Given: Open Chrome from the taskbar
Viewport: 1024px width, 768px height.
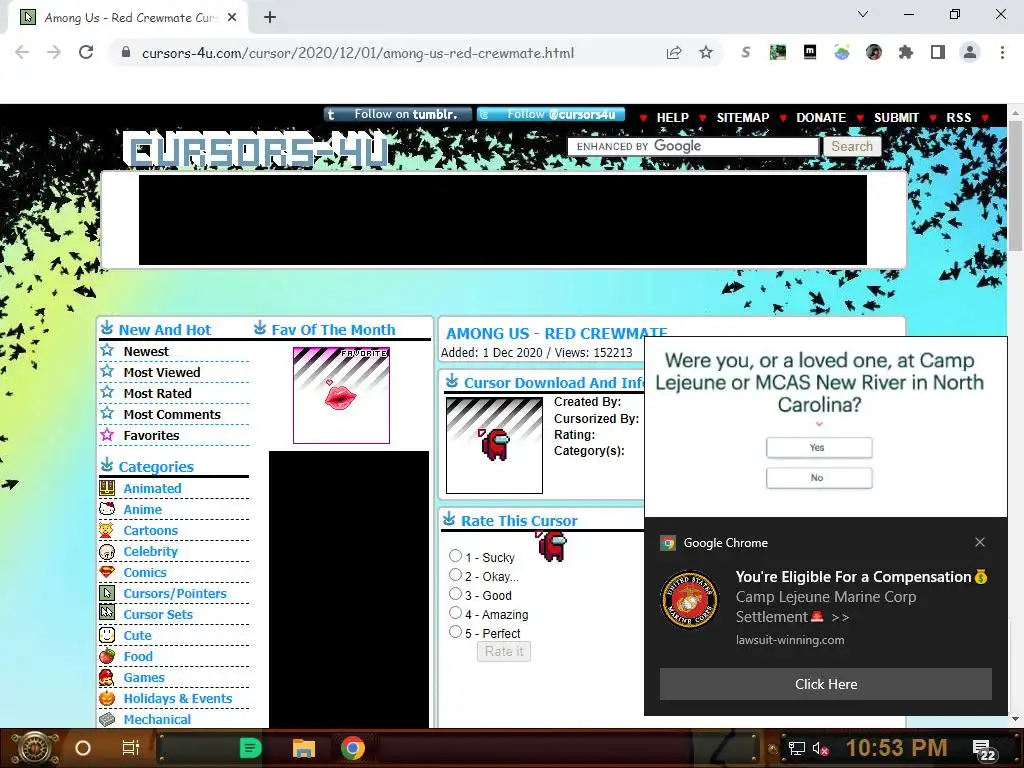Looking at the screenshot, I should click(x=352, y=748).
